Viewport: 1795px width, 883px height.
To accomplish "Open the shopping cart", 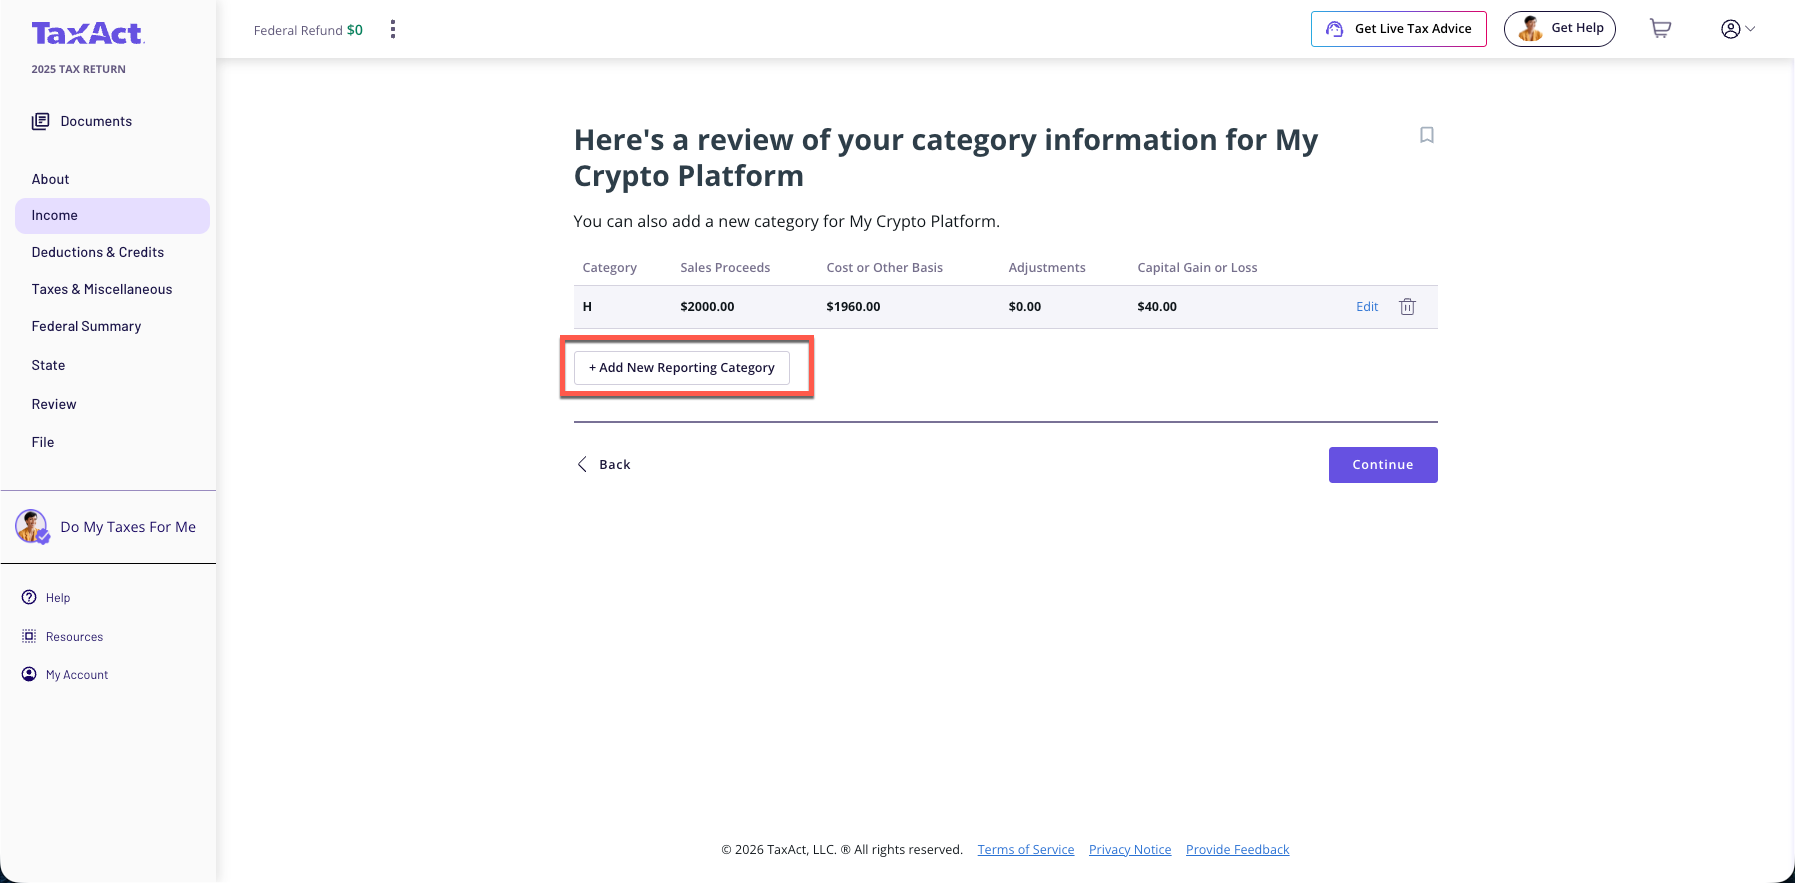I will tap(1660, 29).
